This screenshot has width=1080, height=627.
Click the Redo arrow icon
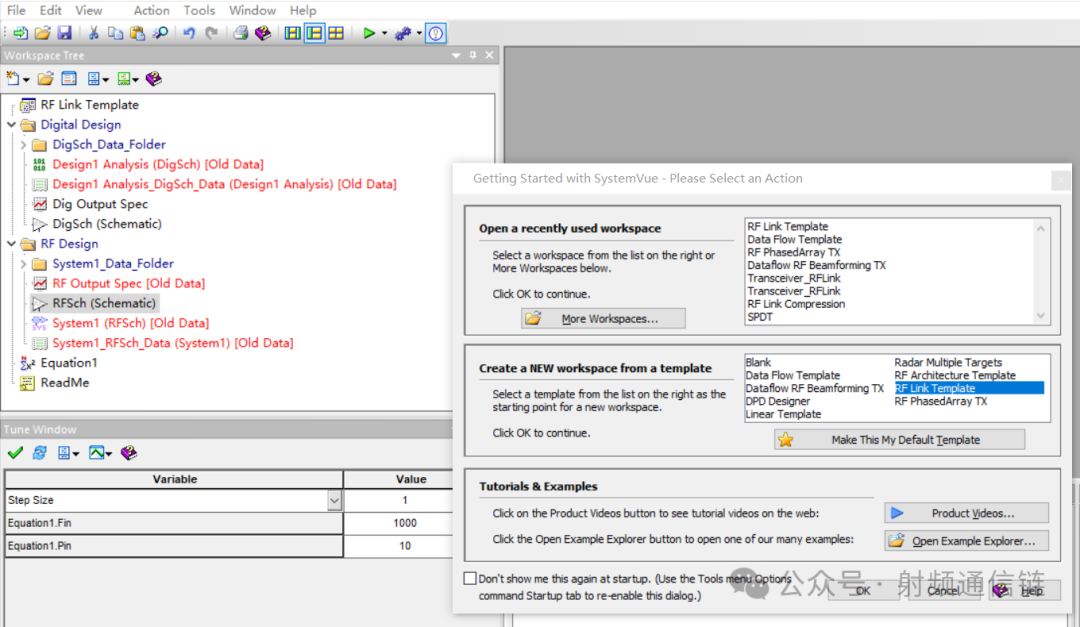coord(211,33)
